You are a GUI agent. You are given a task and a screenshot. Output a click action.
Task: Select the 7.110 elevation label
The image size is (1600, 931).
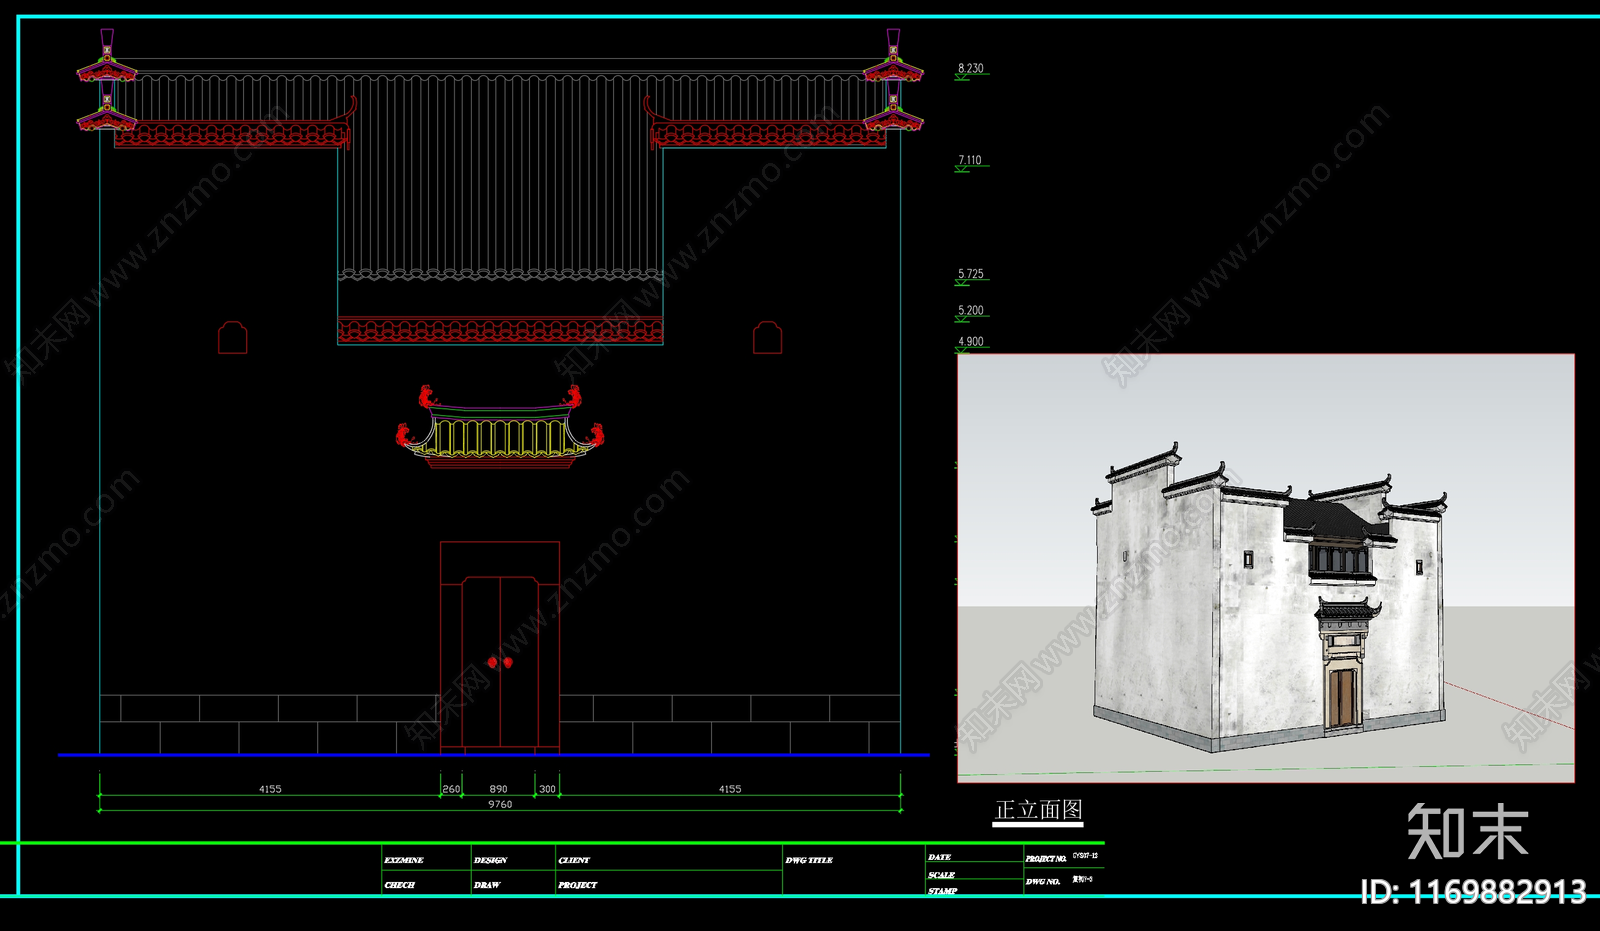click(x=969, y=160)
